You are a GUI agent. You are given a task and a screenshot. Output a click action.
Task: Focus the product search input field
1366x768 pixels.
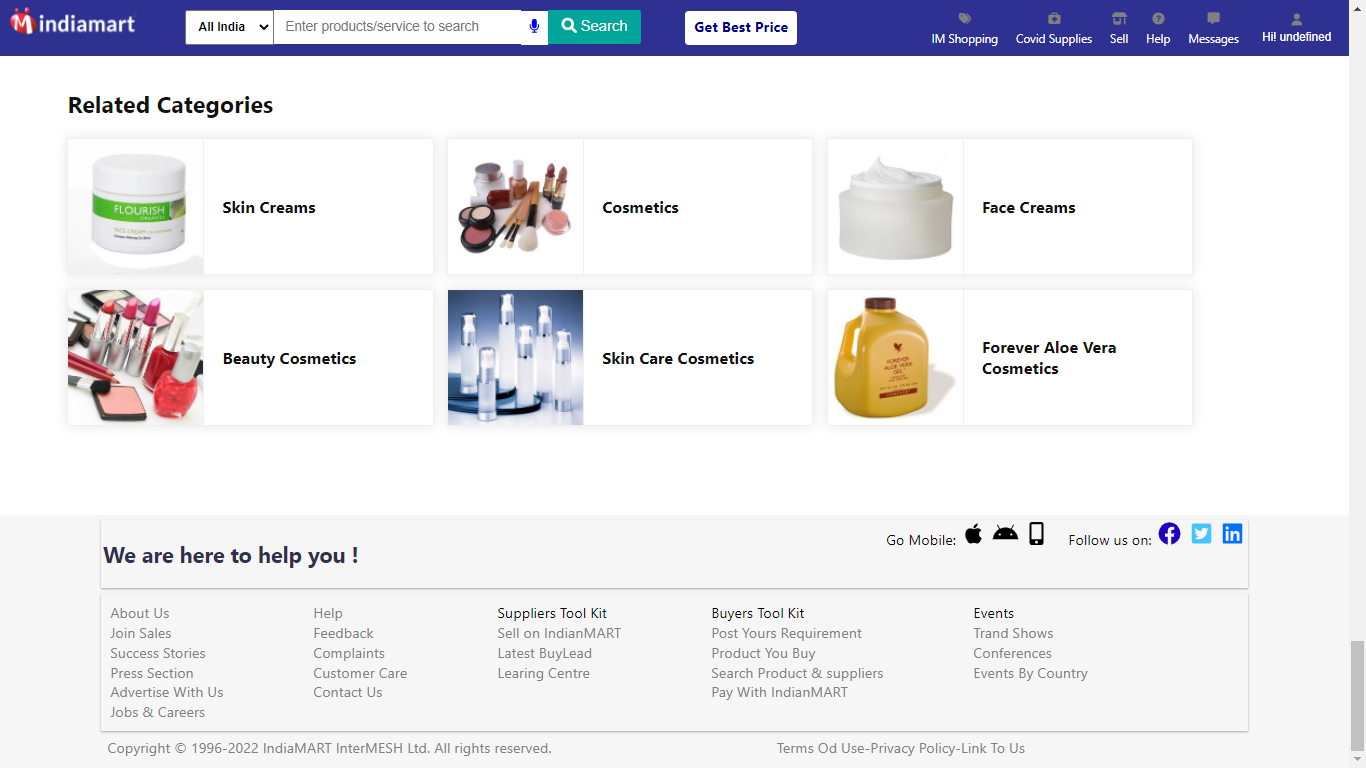pyautogui.click(x=397, y=27)
